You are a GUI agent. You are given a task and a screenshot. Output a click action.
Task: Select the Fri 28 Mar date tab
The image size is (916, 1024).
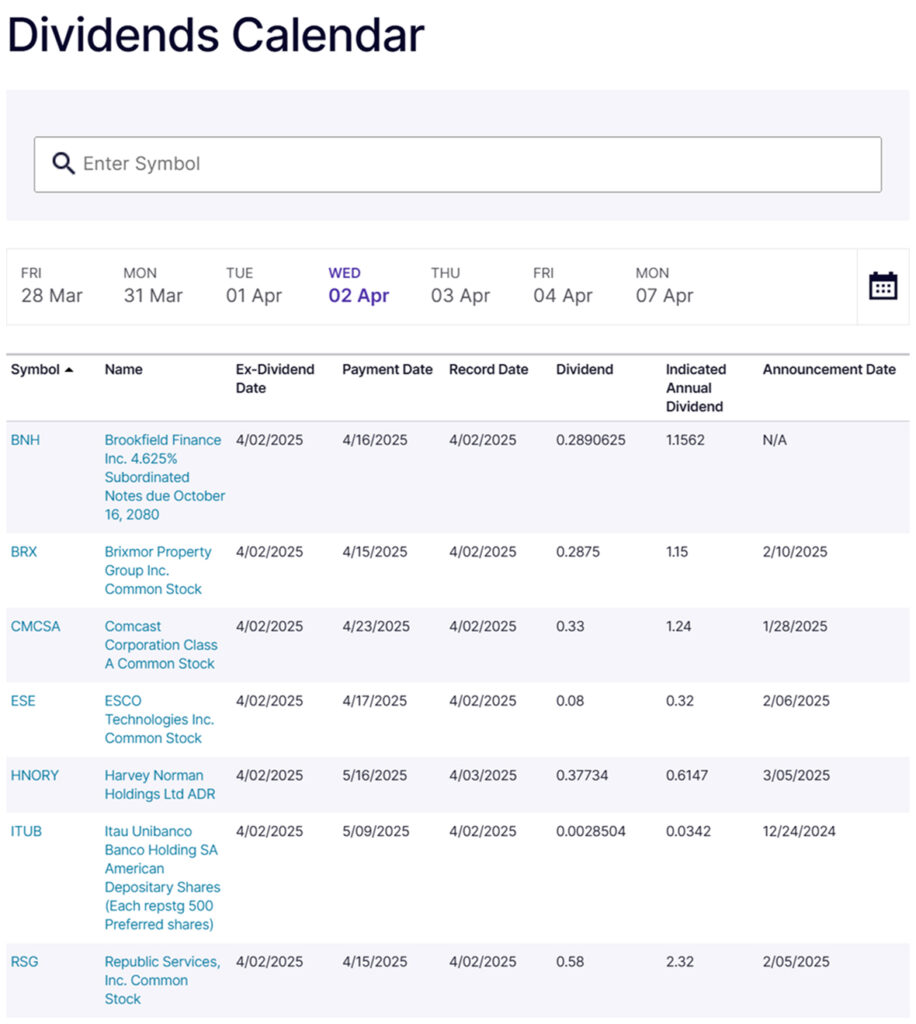pyautogui.click(x=52, y=286)
